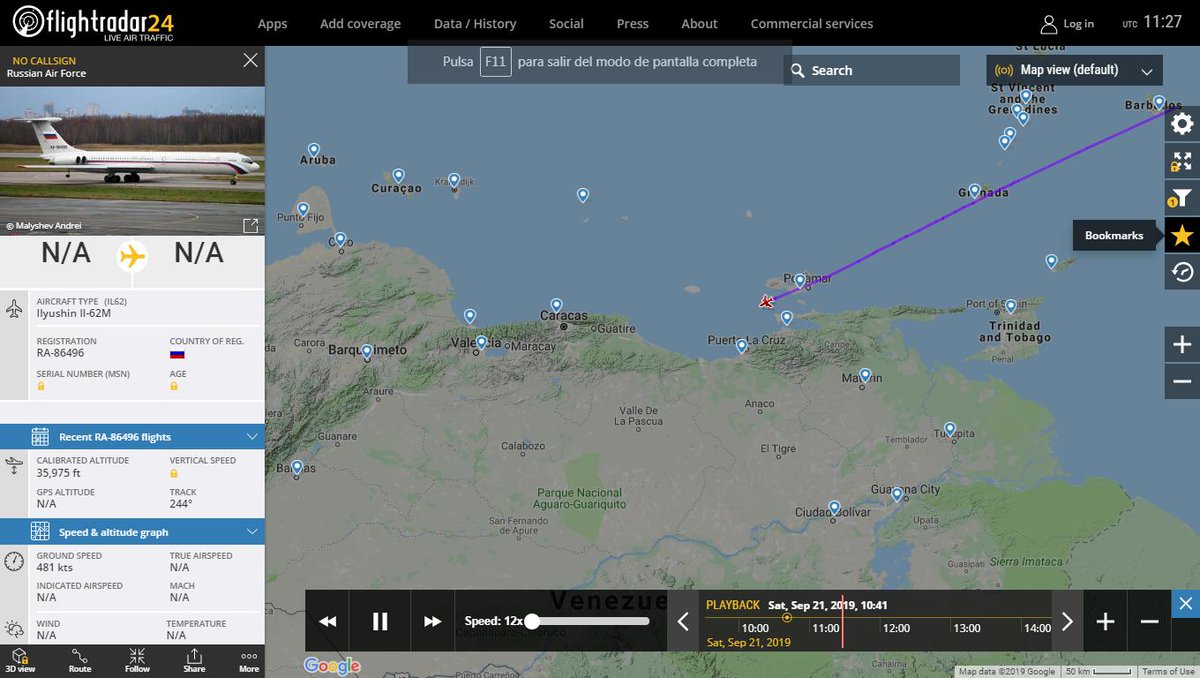Pause the playback
The height and width of the screenshot is (678, 1200).
[380, 622]
